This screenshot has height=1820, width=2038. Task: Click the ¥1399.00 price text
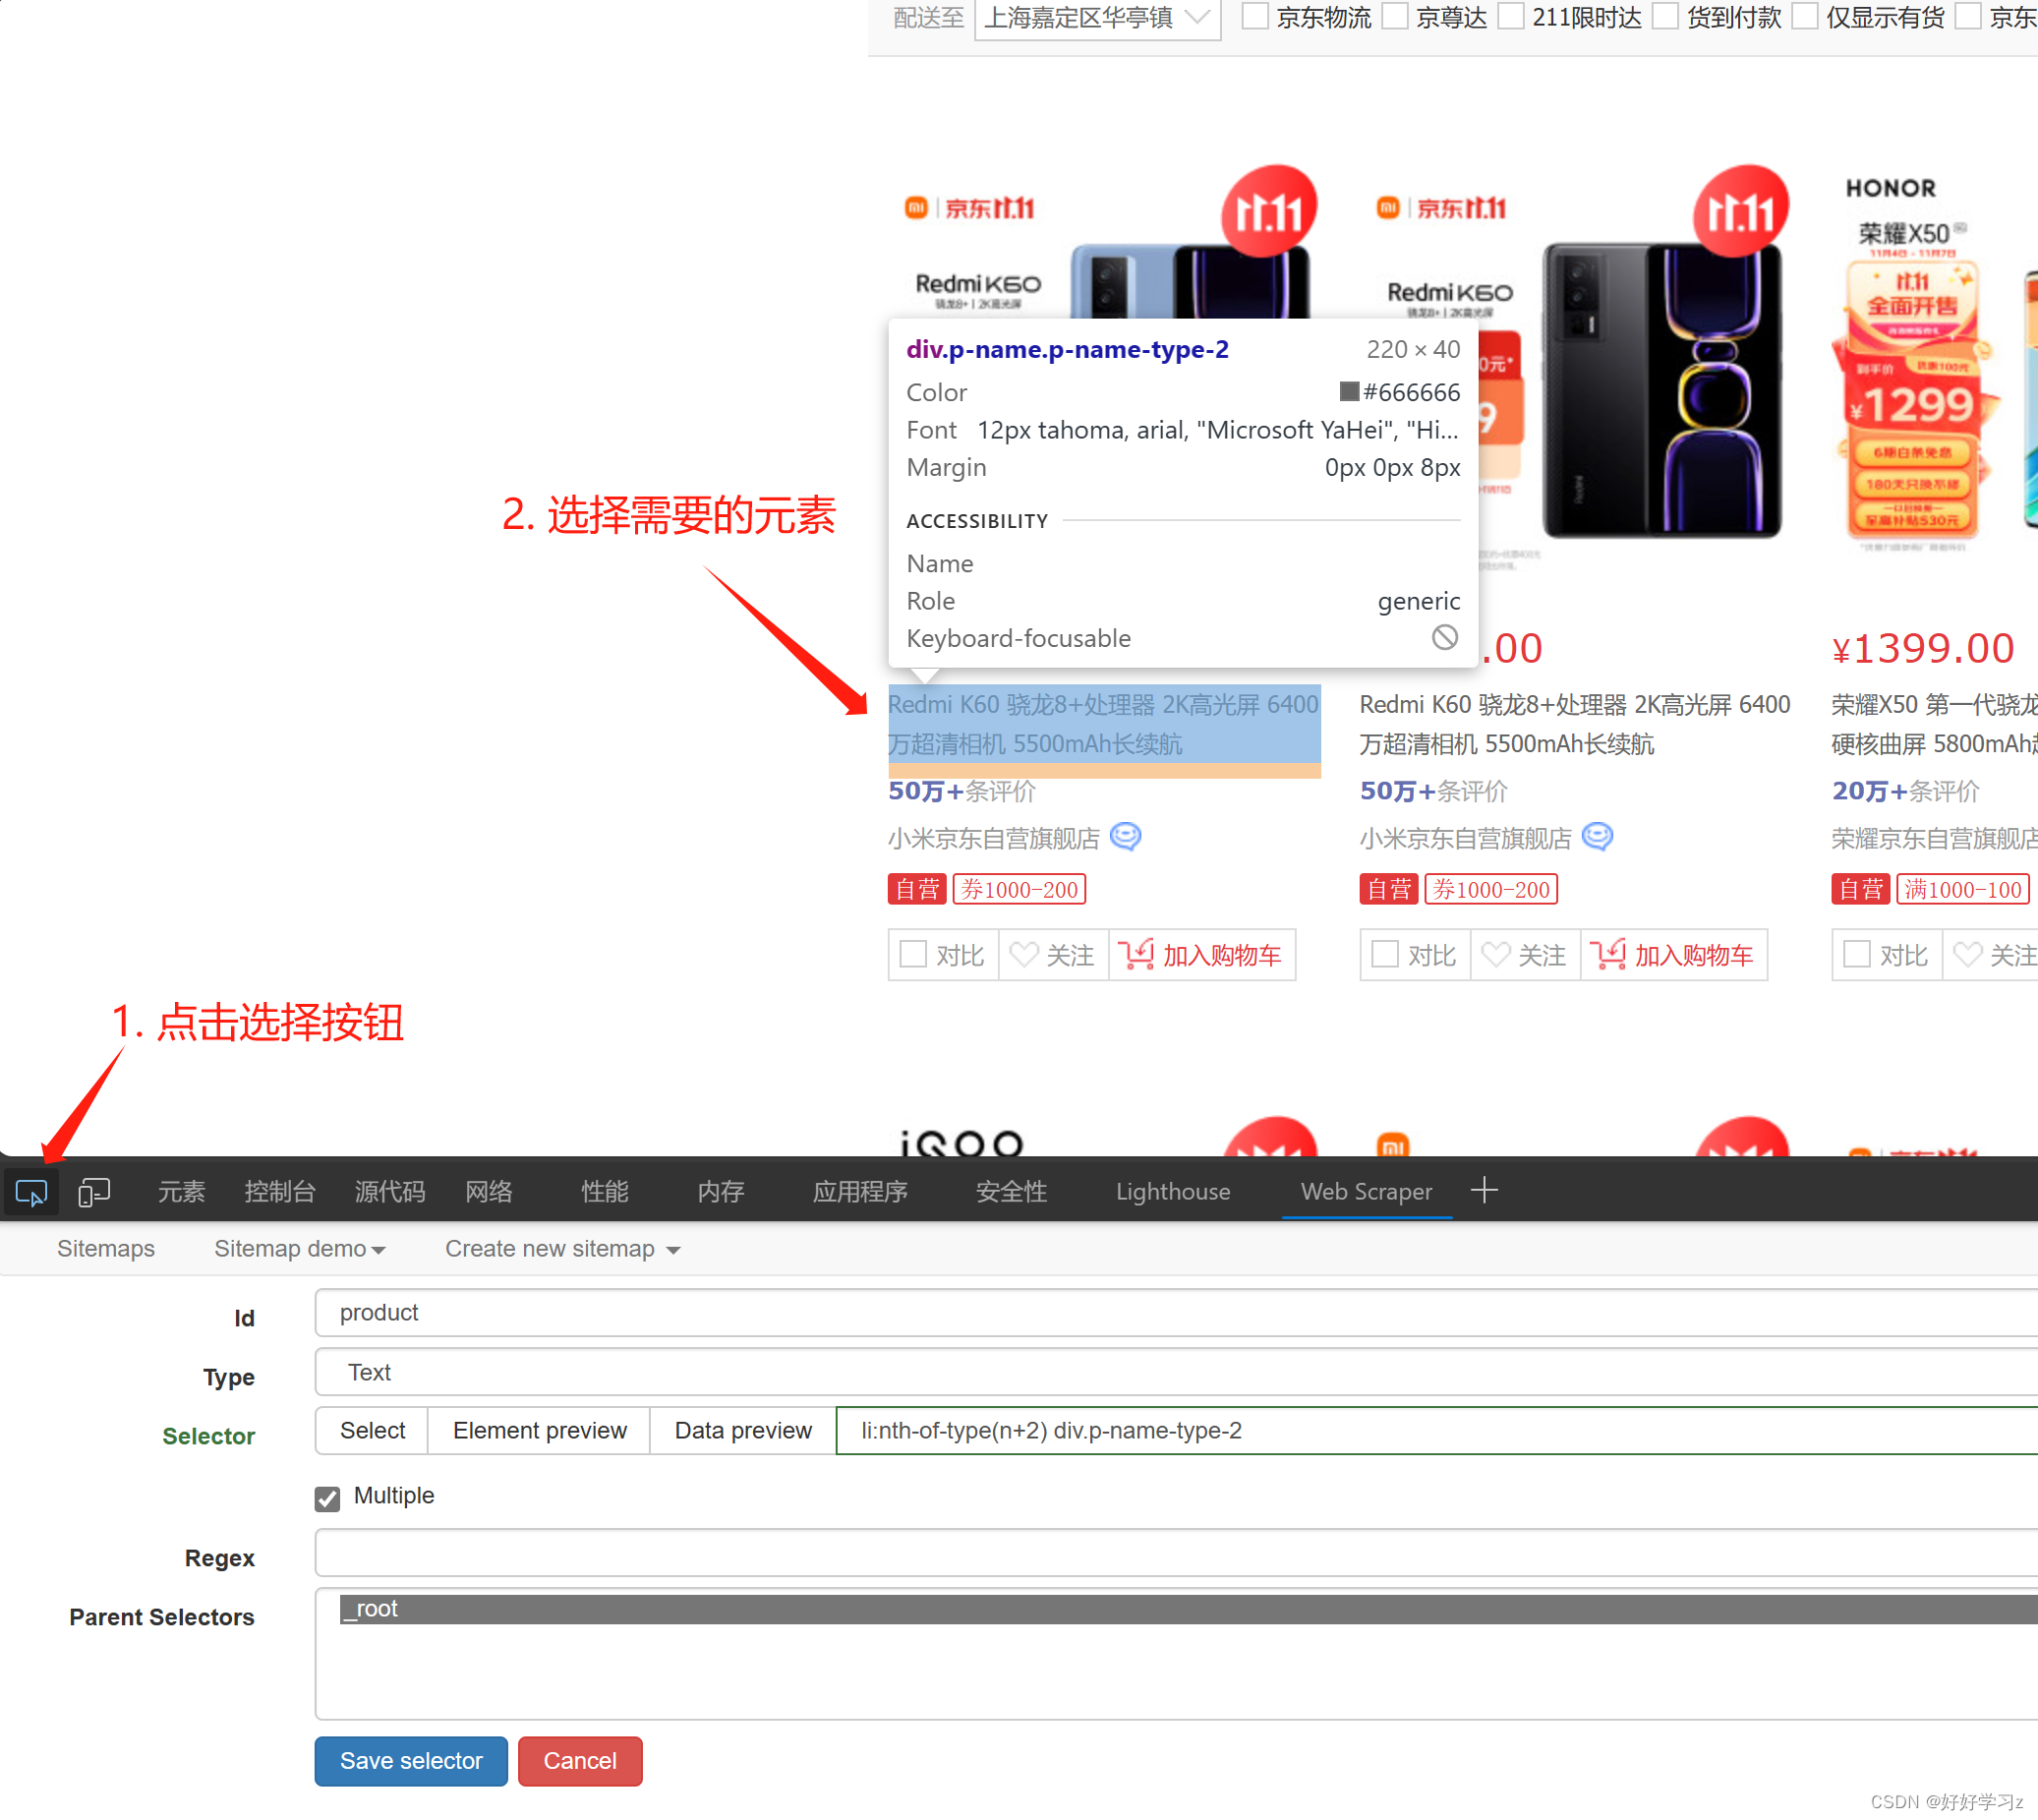click(1922, 648)
